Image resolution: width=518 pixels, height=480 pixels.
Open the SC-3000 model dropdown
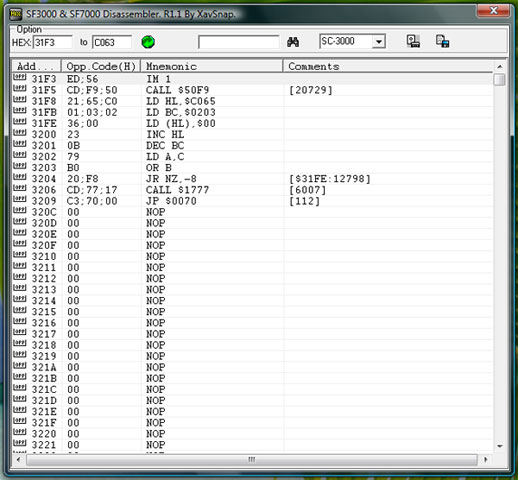(379, 42)
